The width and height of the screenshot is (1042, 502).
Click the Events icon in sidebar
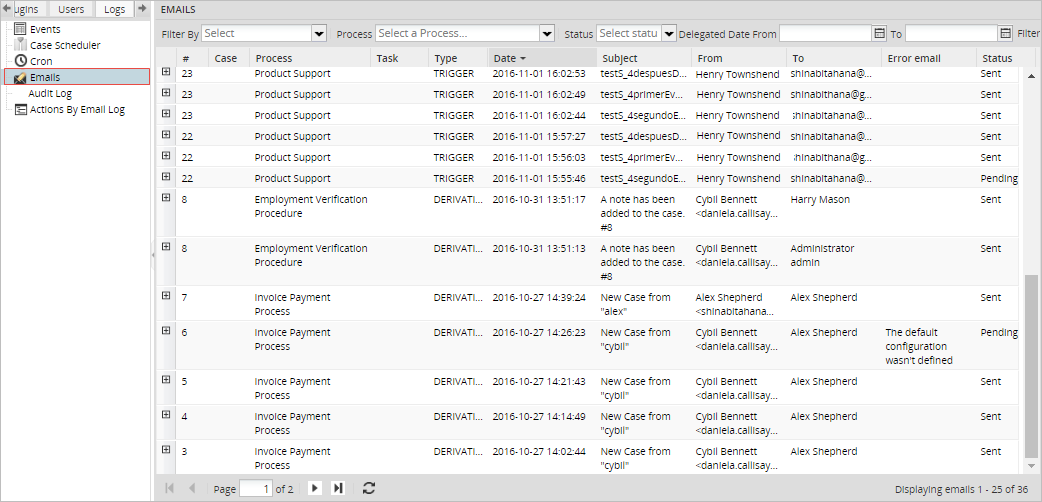(x=20, y=29)
